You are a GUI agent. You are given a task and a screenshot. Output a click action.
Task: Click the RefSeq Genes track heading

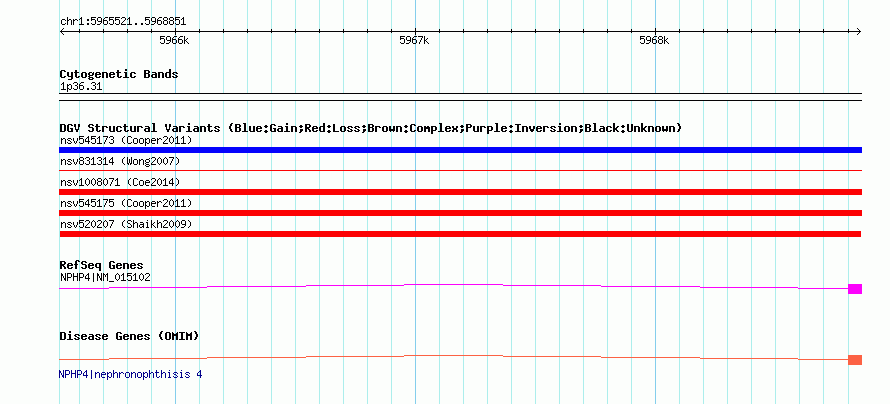[x=102, y=265]
